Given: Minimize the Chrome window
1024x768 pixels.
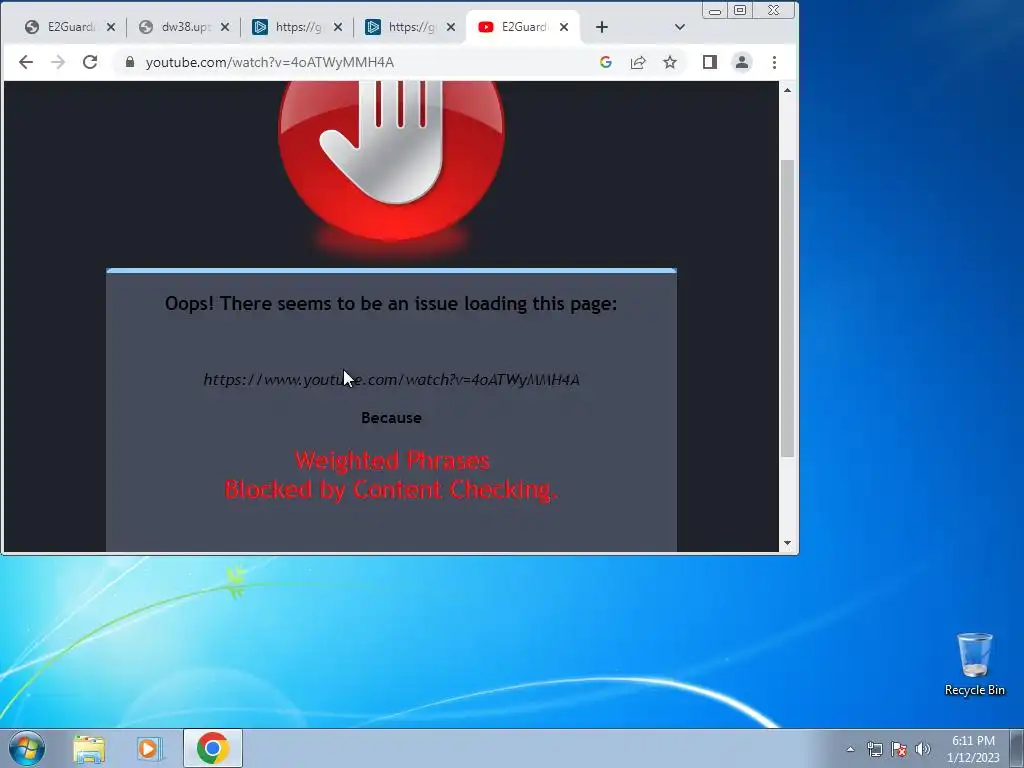Looking at the screenshot, I should (x=714, y=10).
